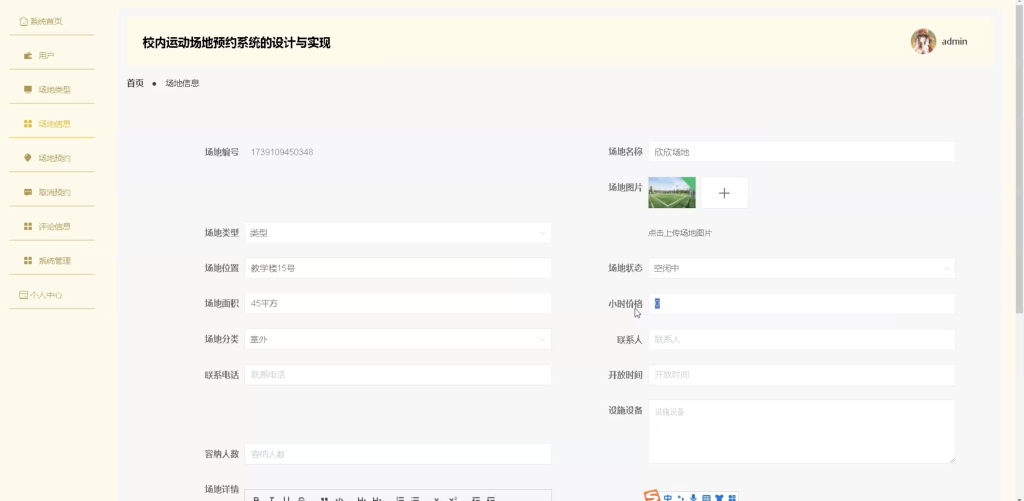Click inside the 设施设备 text area
The image size is (1024, 501).
801,431
